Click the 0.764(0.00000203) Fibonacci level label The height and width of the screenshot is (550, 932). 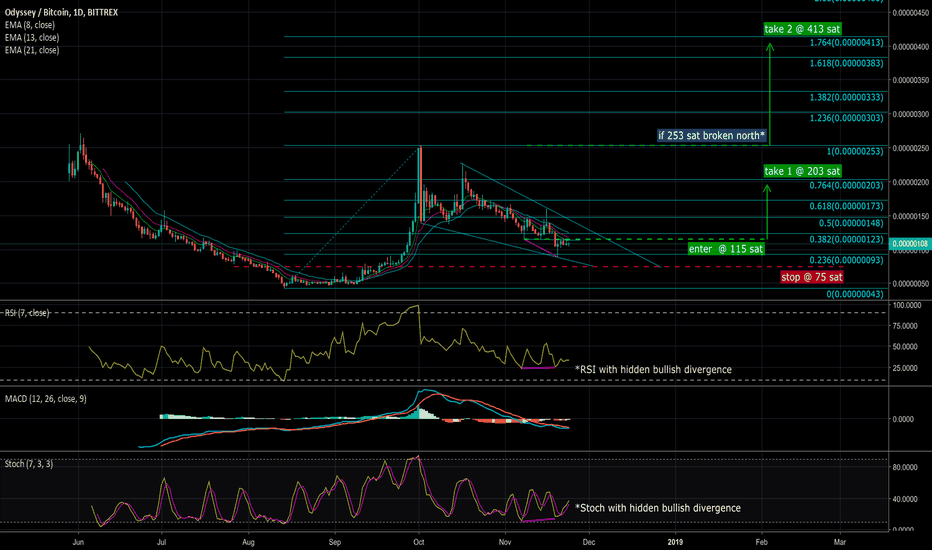[x=846, y=185]
